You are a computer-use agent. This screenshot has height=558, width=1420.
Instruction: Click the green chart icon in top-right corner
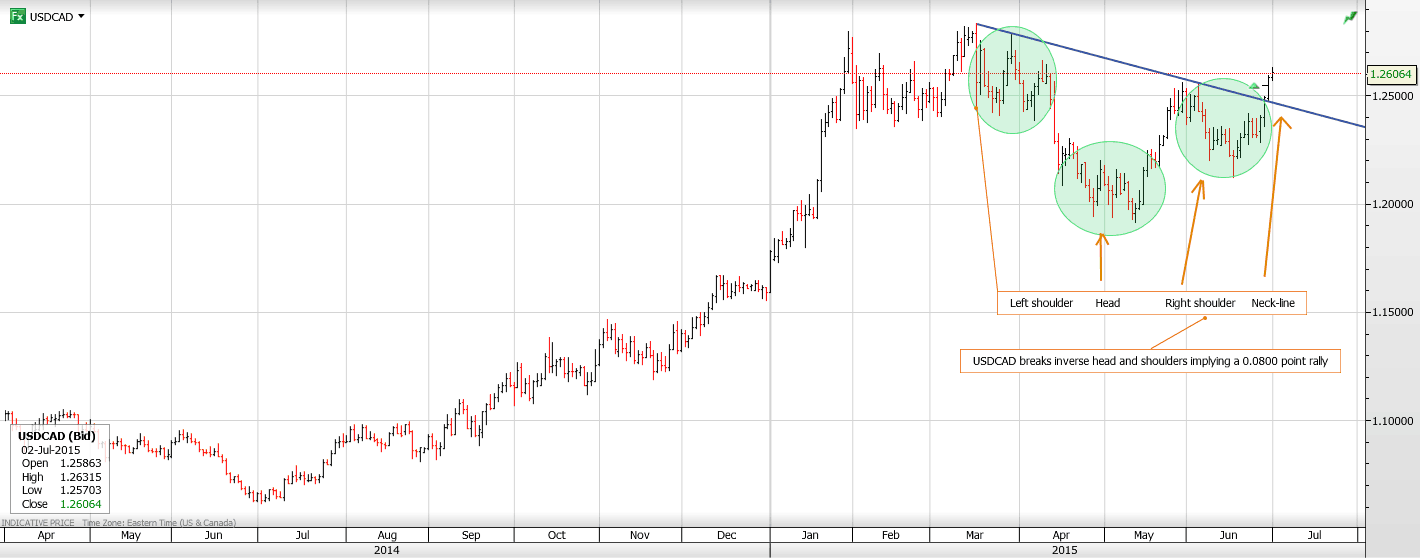[x=1351, y=17]
